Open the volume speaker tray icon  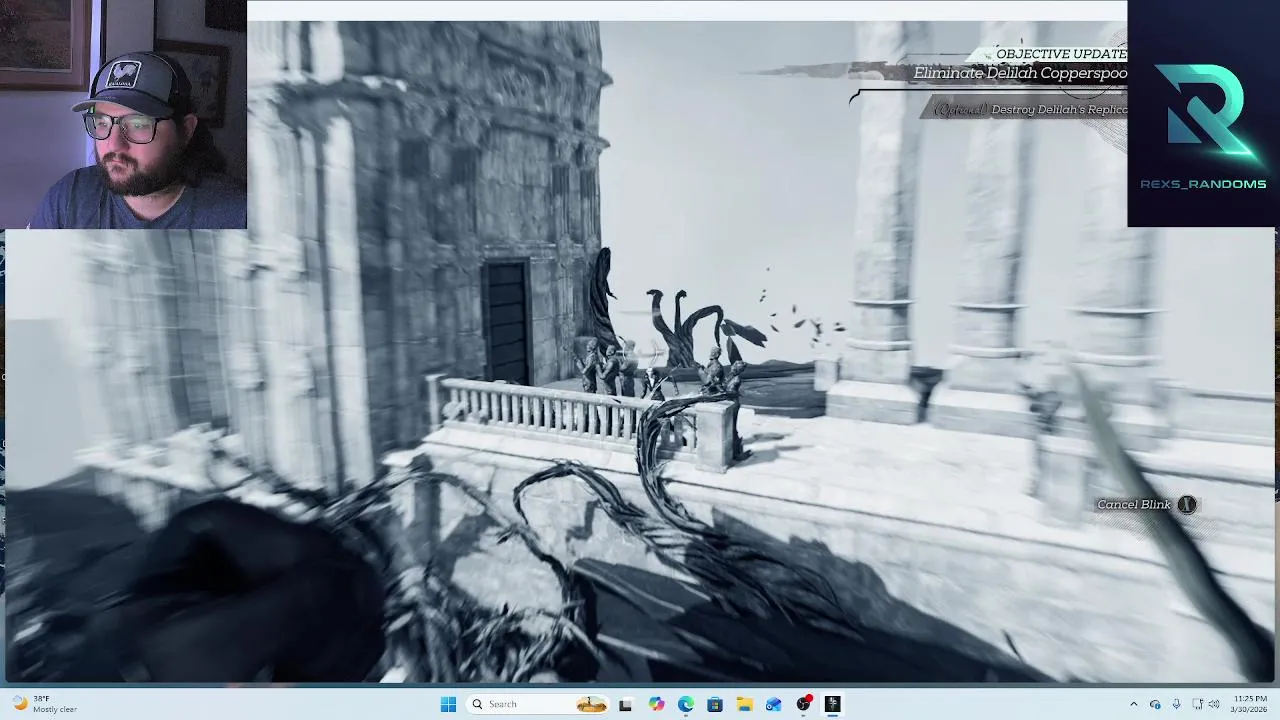tap(1214, 704)
